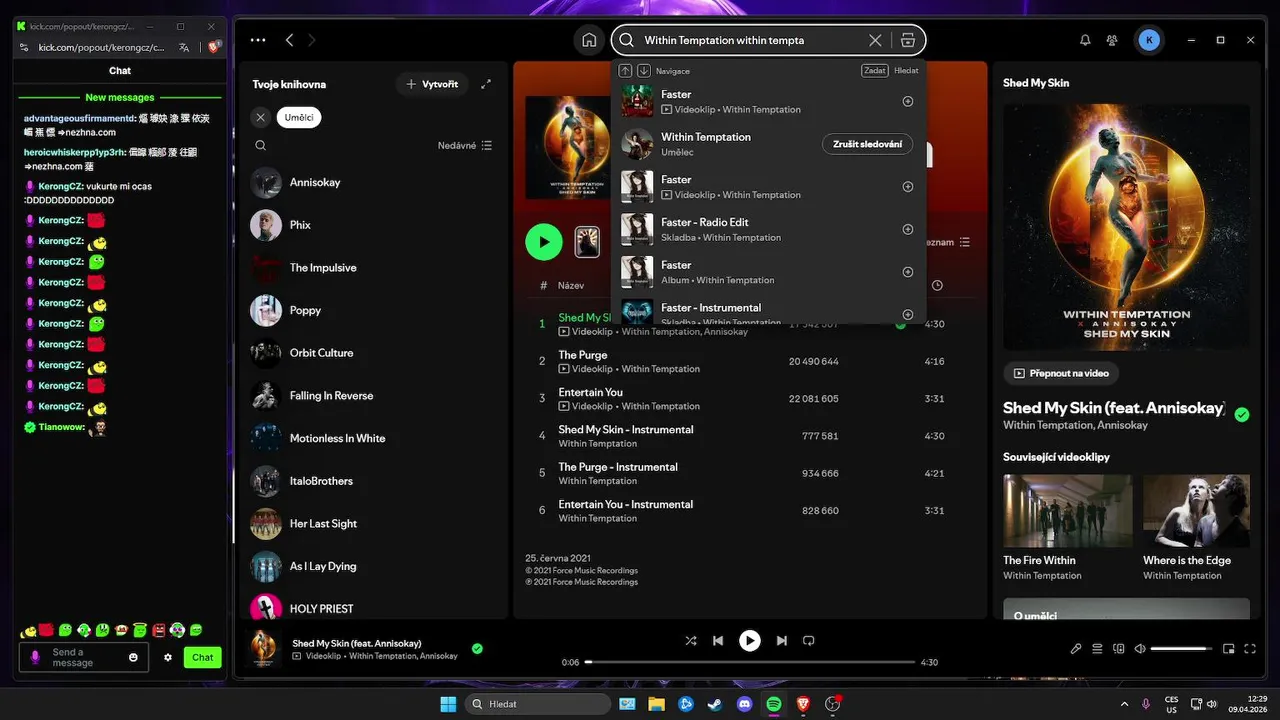Go back with the left arrow
The height and width of the screenshot is (720, 1280).
289,40
